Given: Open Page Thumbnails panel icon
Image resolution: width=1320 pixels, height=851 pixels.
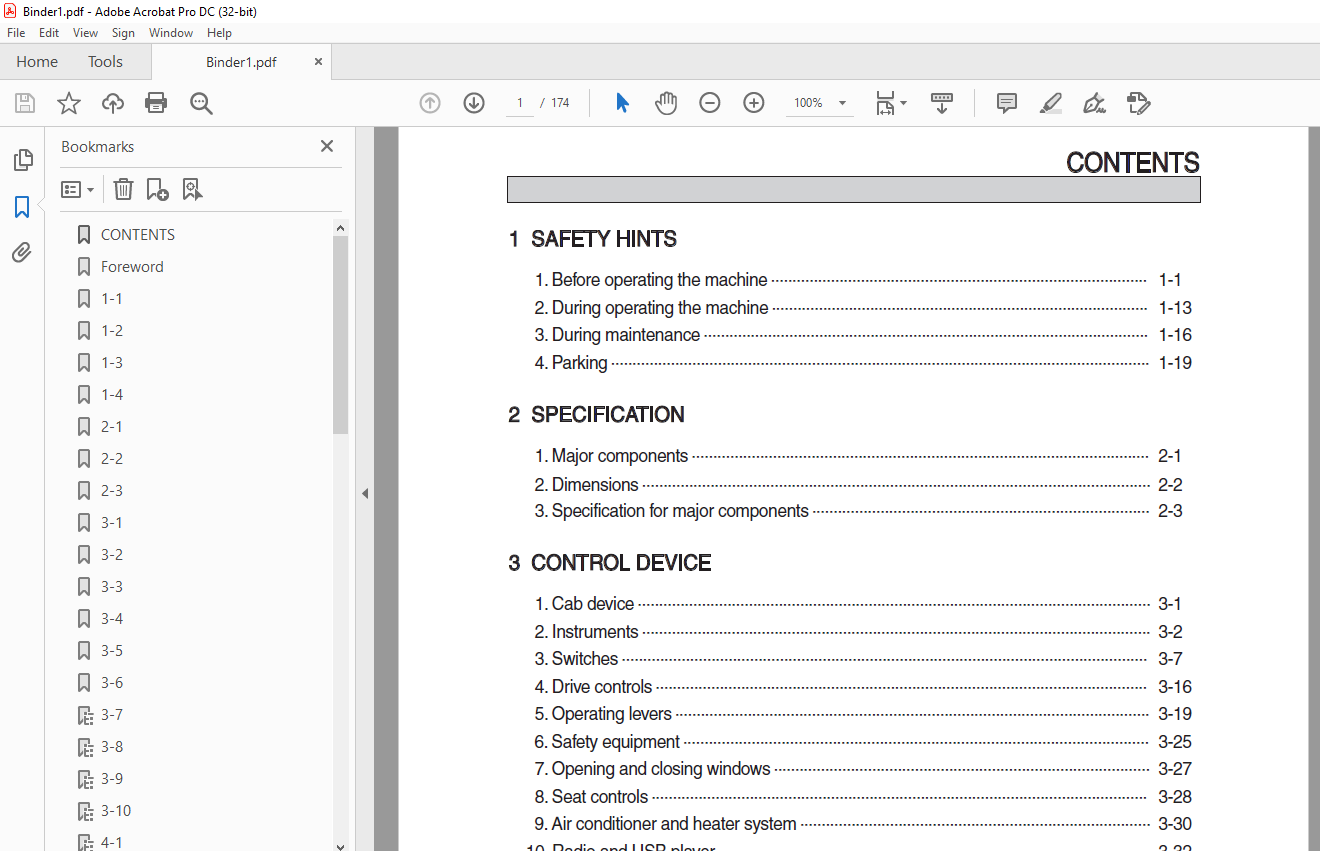Looking at the screenshot, I should [22, 160].
